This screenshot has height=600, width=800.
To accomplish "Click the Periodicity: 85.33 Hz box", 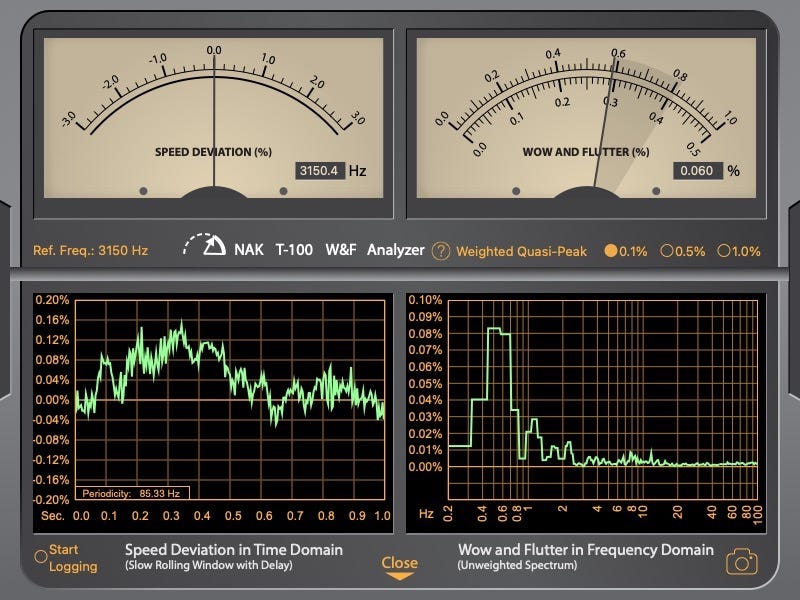I will [133, 493].
